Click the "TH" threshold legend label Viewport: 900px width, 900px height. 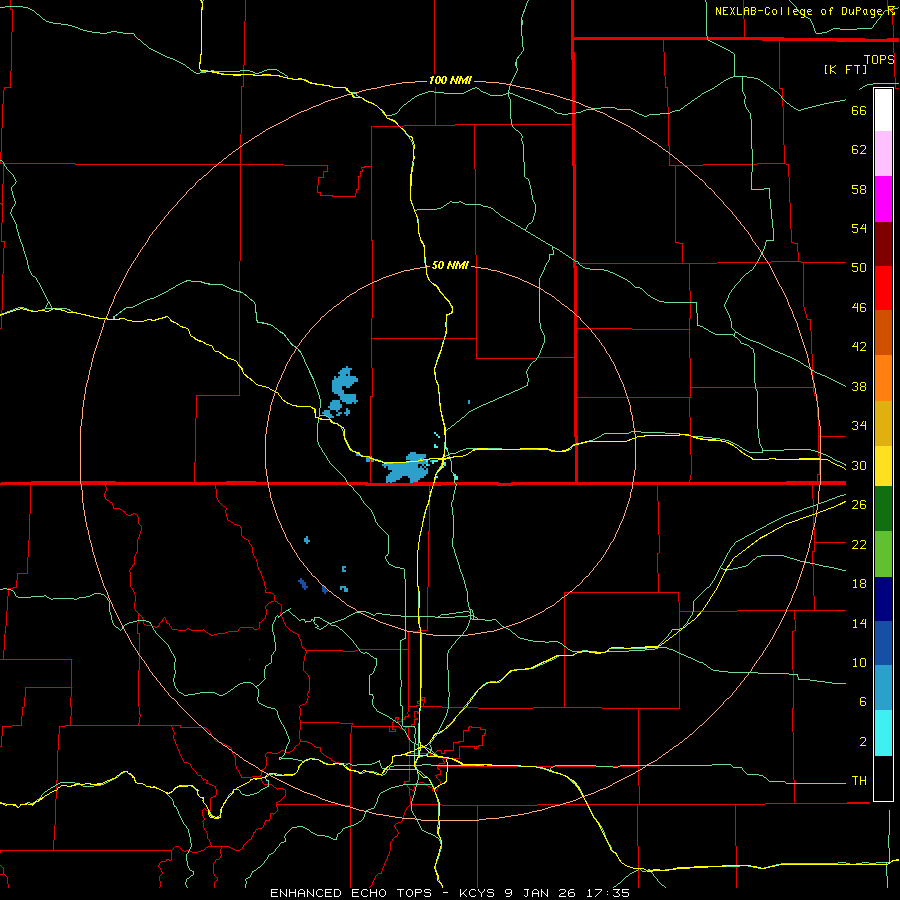point(859,780)
